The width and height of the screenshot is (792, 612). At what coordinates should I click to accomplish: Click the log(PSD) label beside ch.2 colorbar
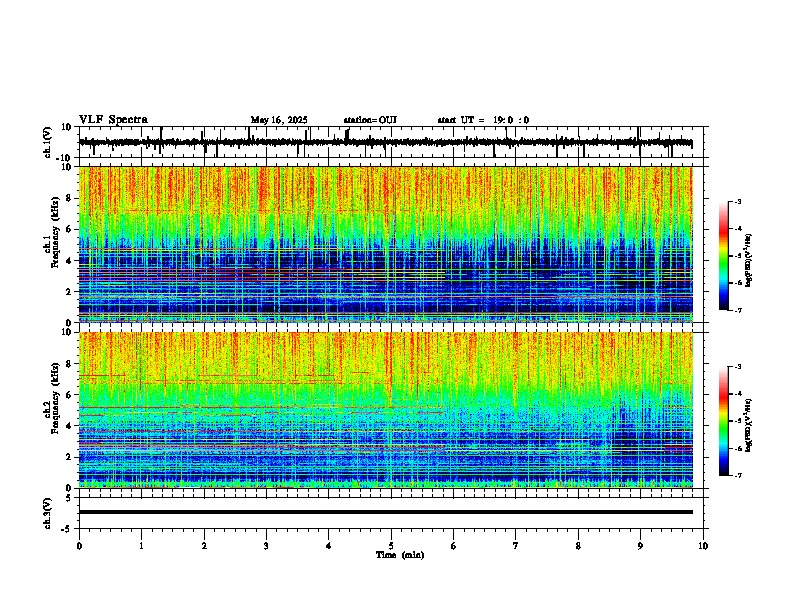click(749, 425)
